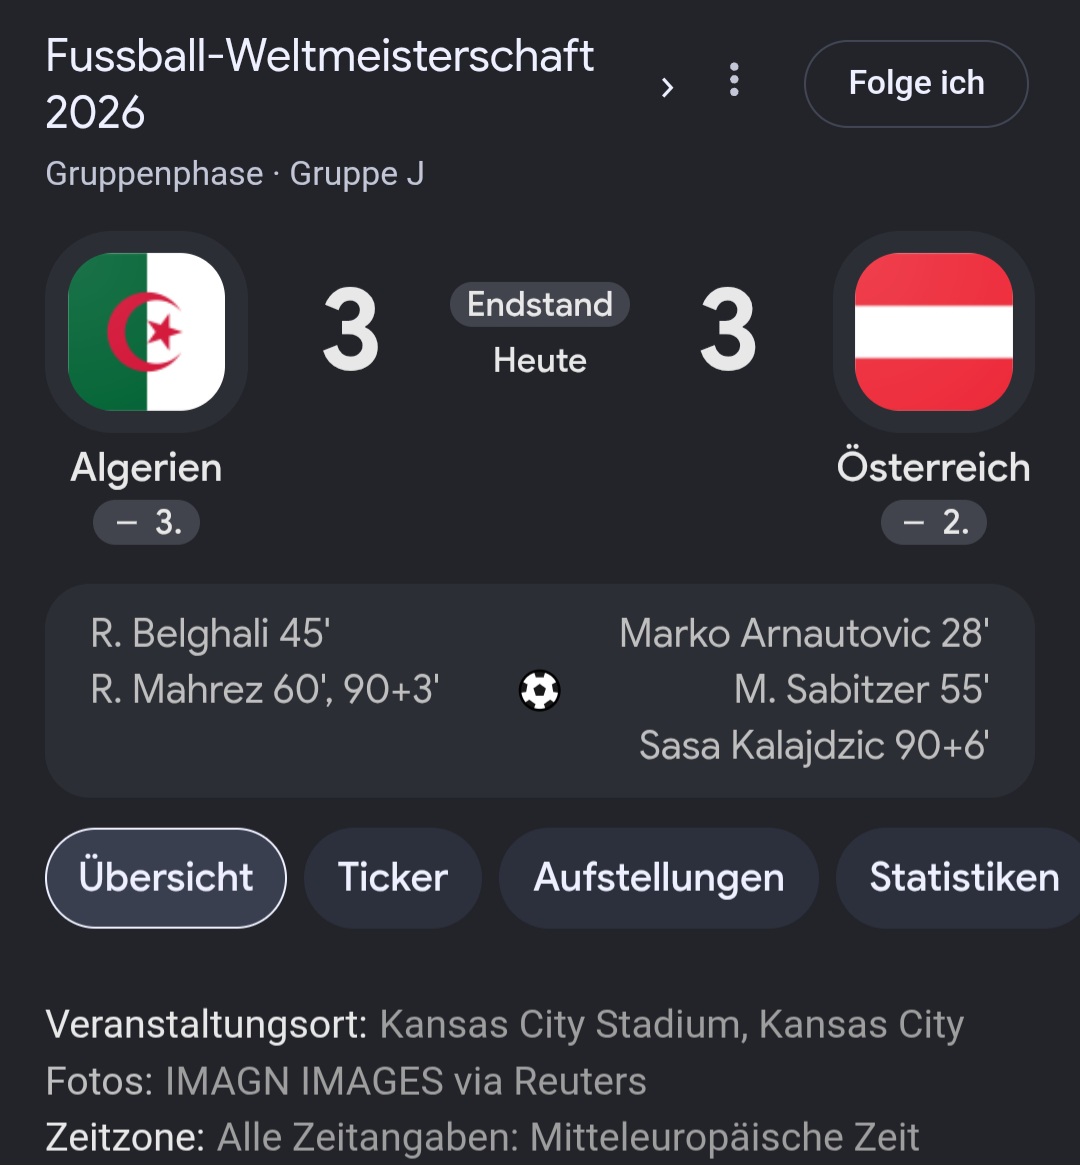Tap Algeria's group rank badge 3.
This screenshot has height=1165, width=1080.
pyautogui.click(x=146, y=522)
